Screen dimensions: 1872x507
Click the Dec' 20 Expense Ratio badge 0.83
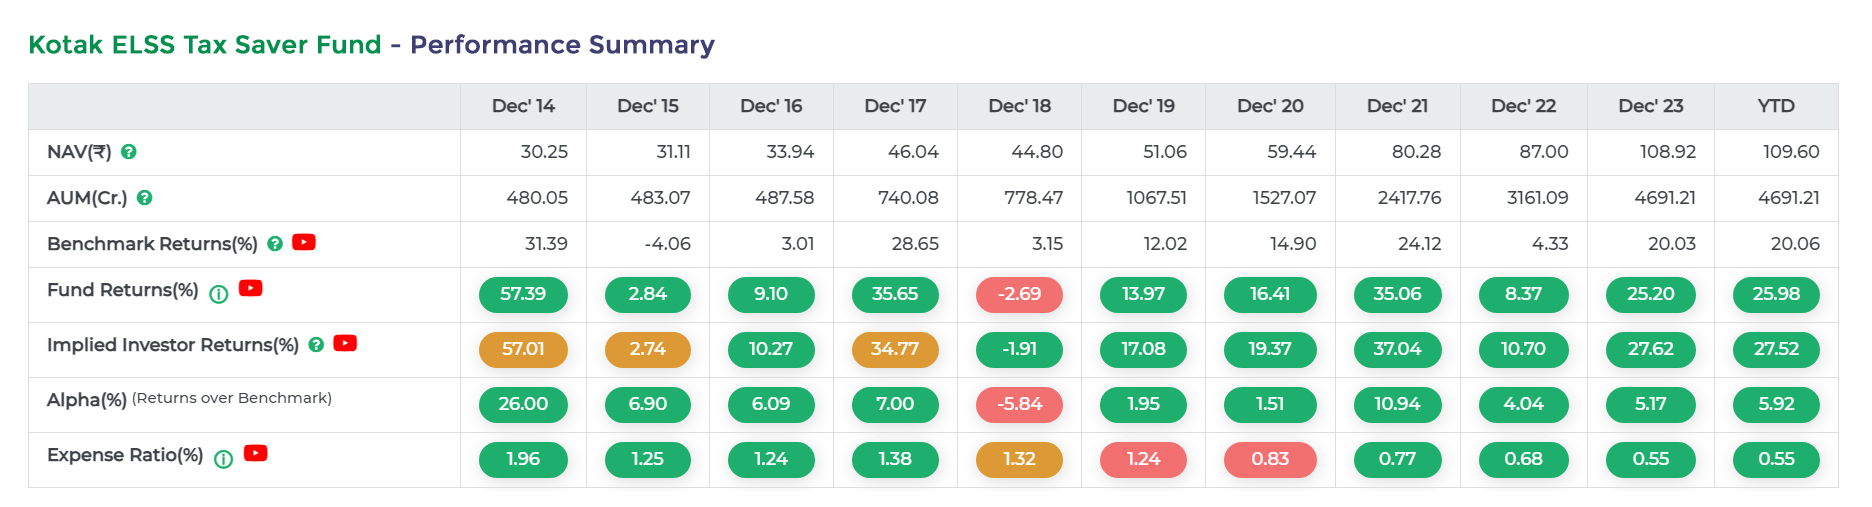(1270, 459)
